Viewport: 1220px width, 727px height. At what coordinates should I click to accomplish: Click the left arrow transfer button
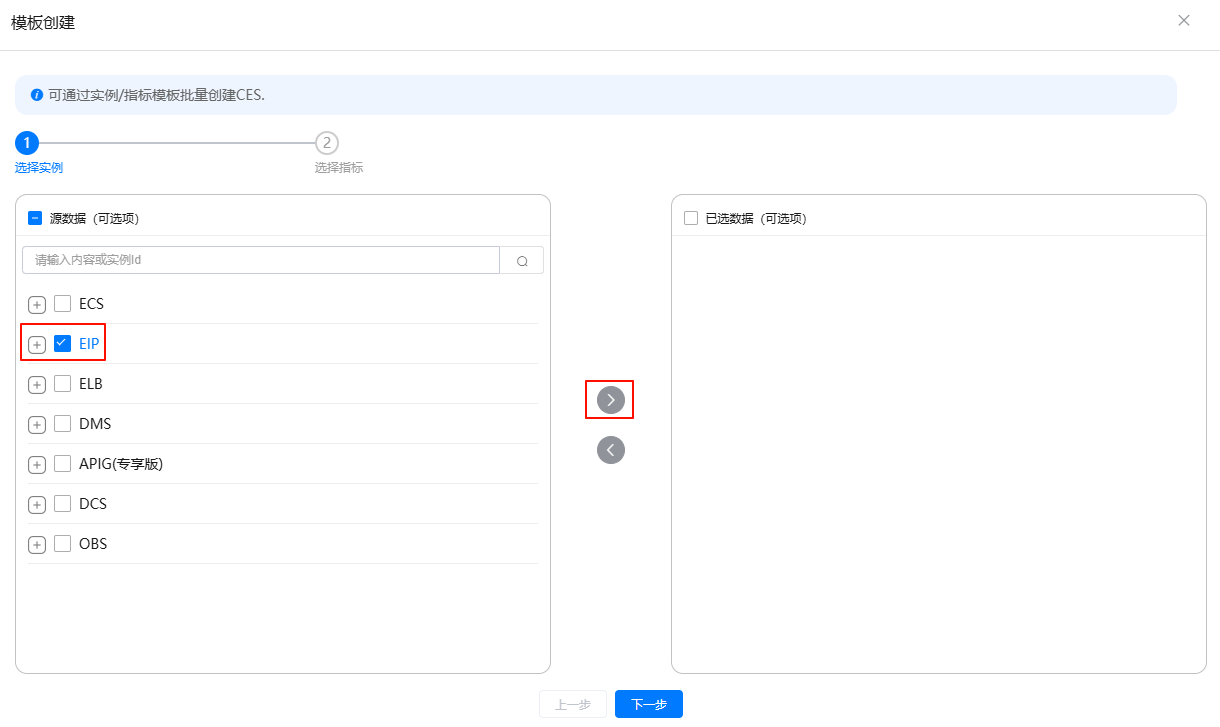tap(610, 450)
